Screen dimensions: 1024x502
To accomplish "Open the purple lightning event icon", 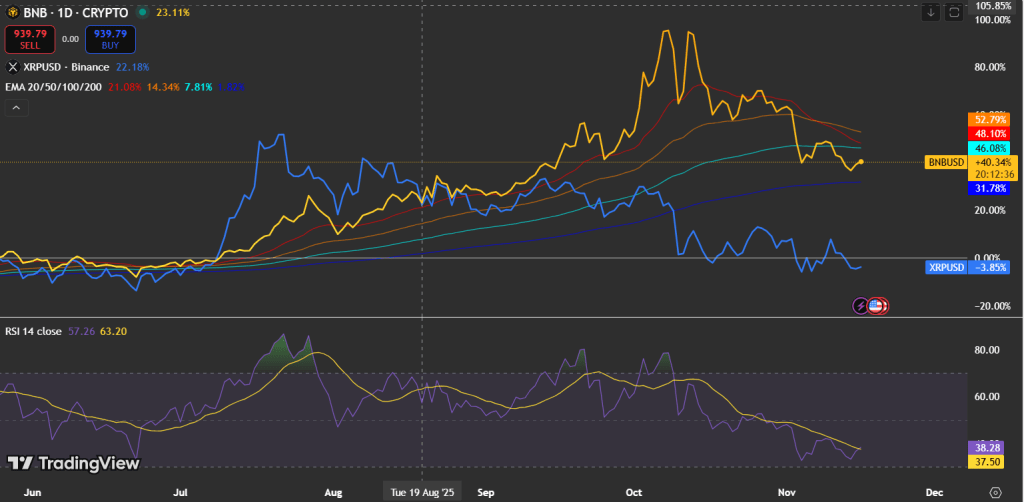I will pos(861,305).
